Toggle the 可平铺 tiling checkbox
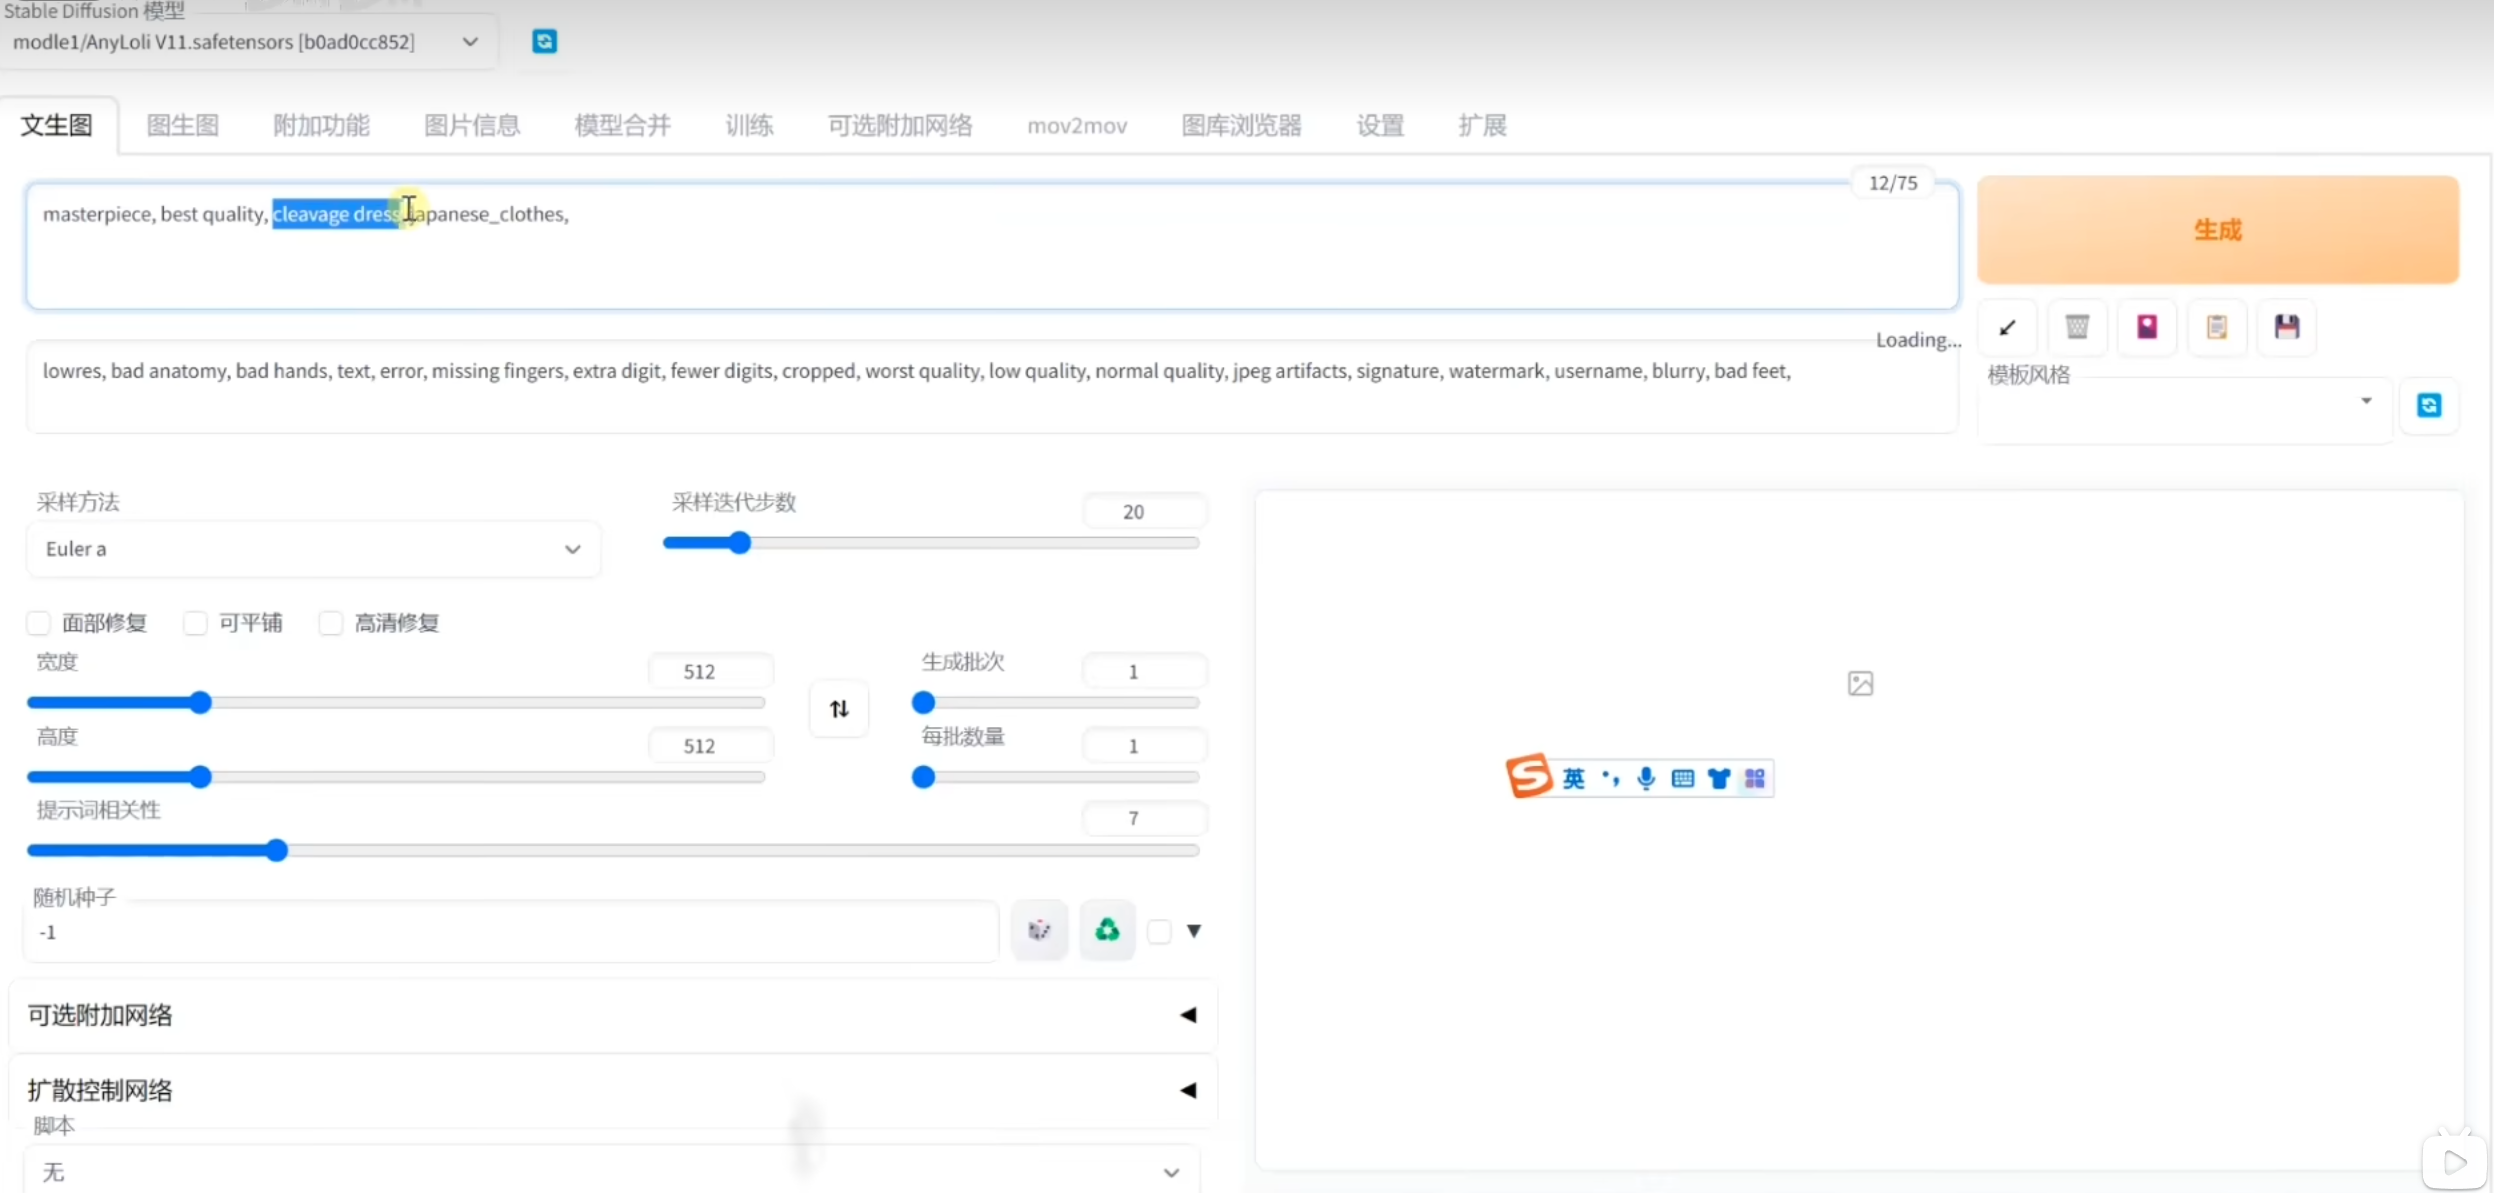 click(x=196, y=623)
